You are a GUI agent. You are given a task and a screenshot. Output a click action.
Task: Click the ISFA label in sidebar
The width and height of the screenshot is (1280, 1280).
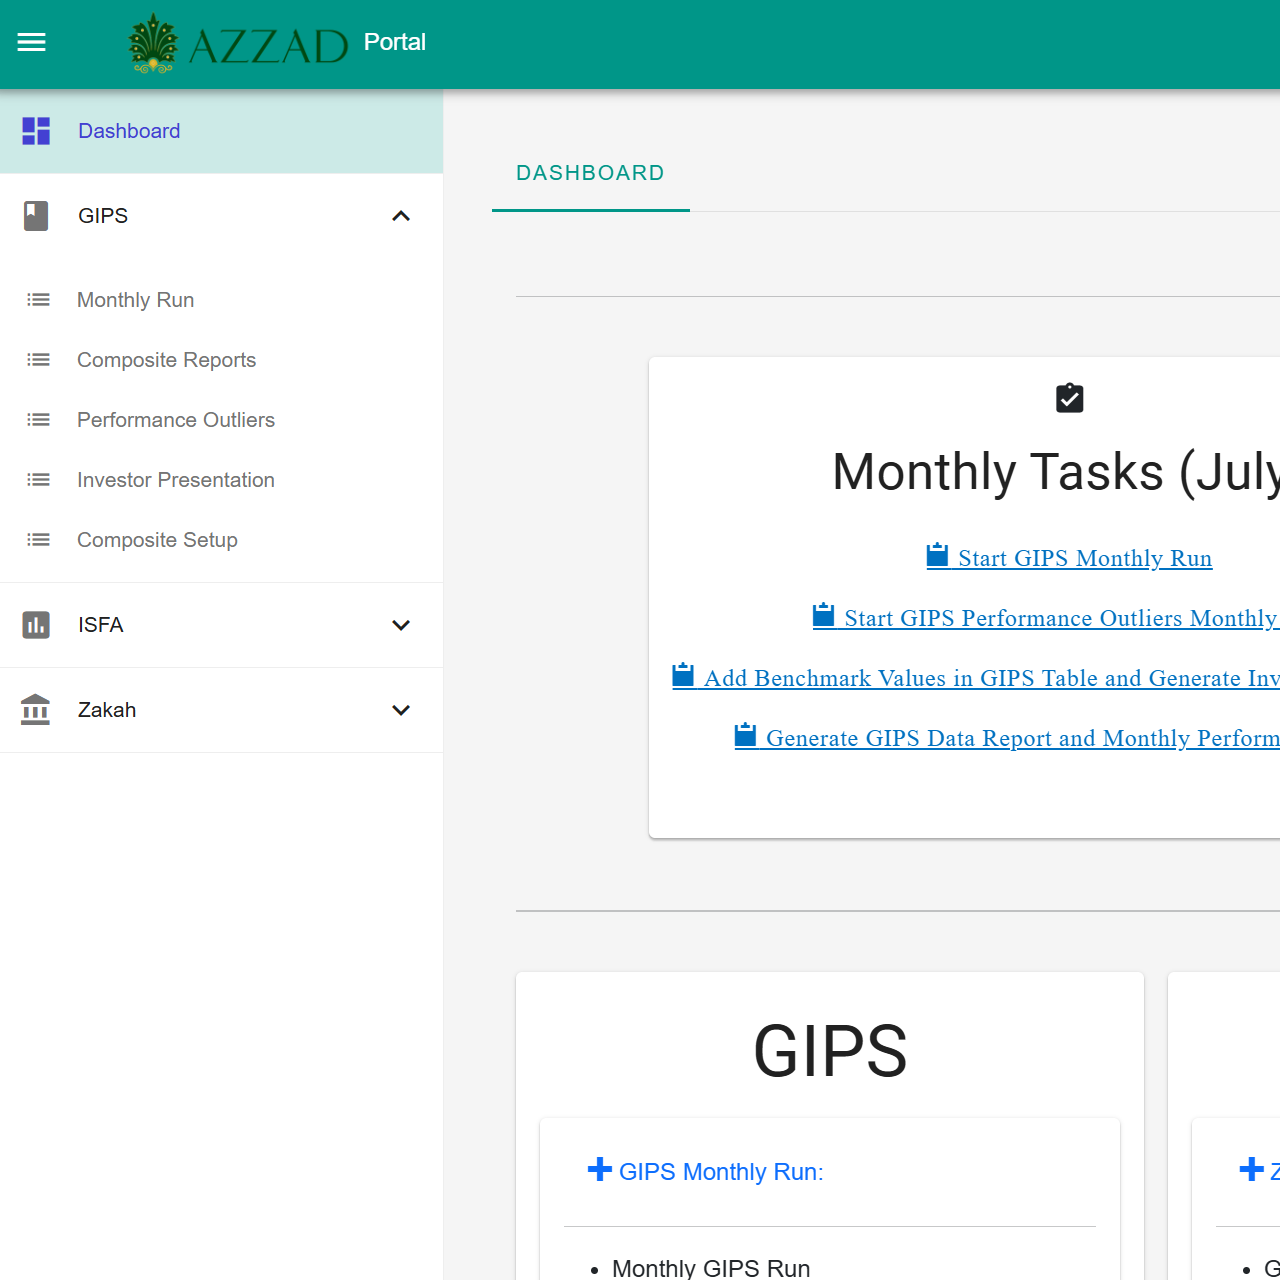coord(101,625)
